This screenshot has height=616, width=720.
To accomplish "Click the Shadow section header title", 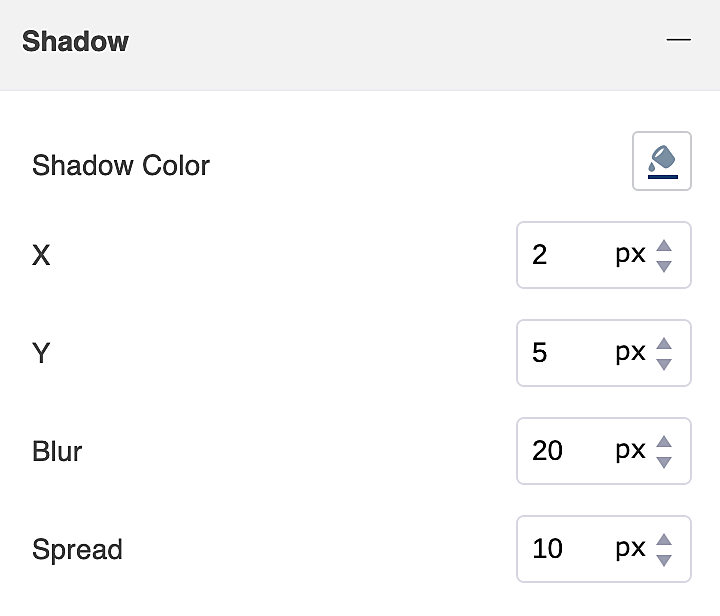I will pyautogui.click(x=75, y=41).
